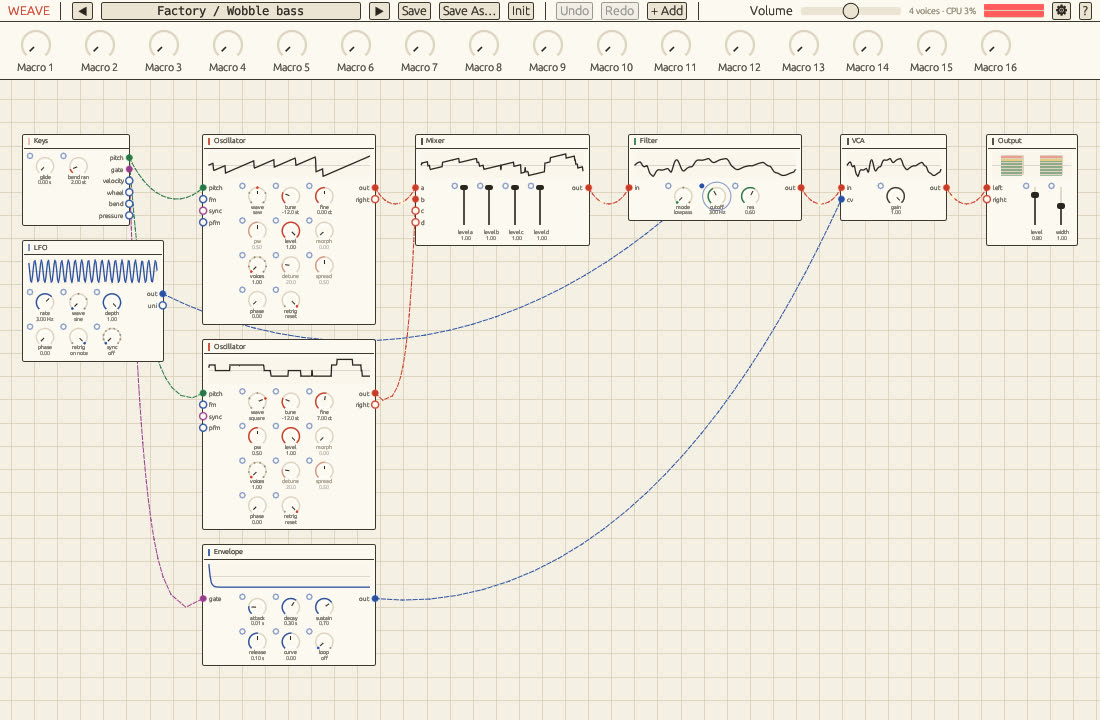Click the LFO sync 'off' selector knob

pyautogui.click(x=112, y=337)
